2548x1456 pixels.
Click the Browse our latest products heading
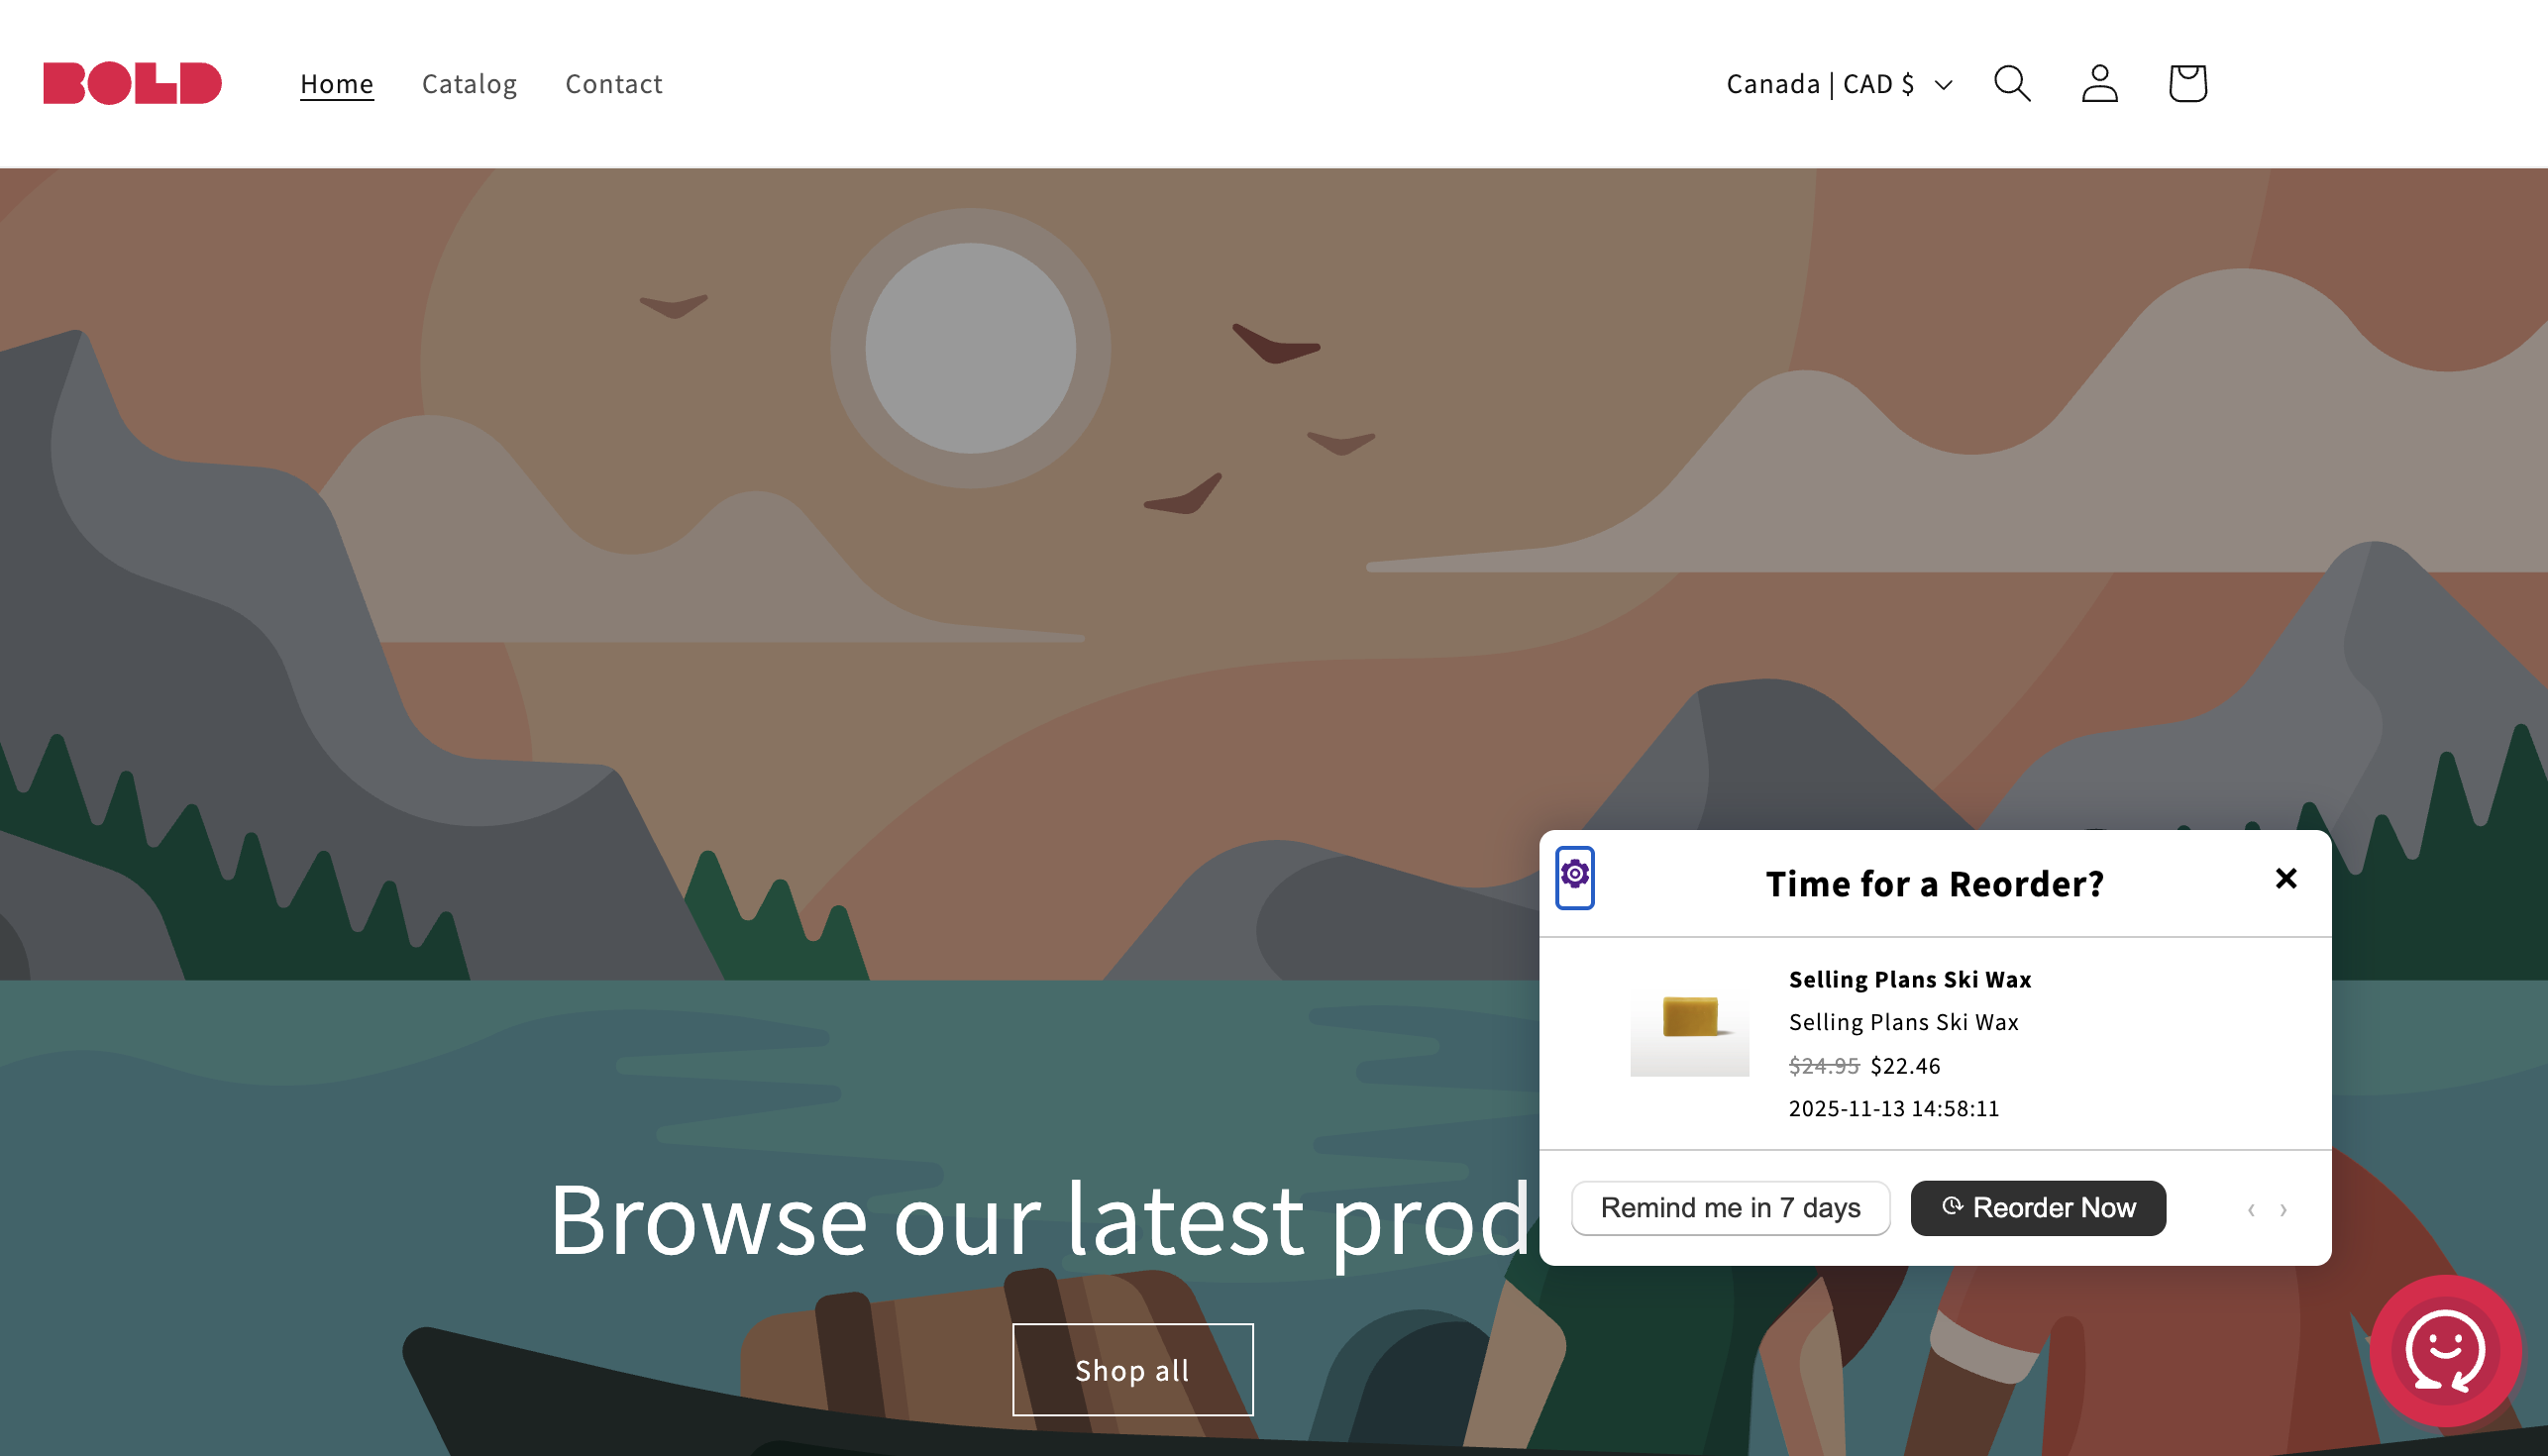[x=1040, y=1220]
